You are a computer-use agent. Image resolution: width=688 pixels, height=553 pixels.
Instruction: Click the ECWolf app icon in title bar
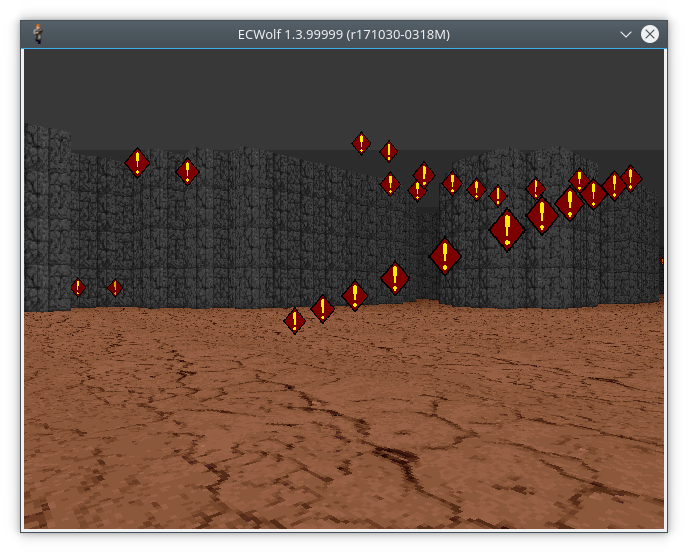[x=38, y=34]
